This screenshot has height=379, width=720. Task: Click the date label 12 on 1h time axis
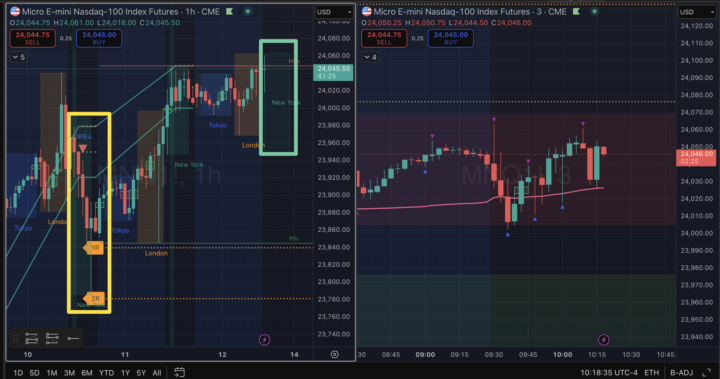[222, 354]
